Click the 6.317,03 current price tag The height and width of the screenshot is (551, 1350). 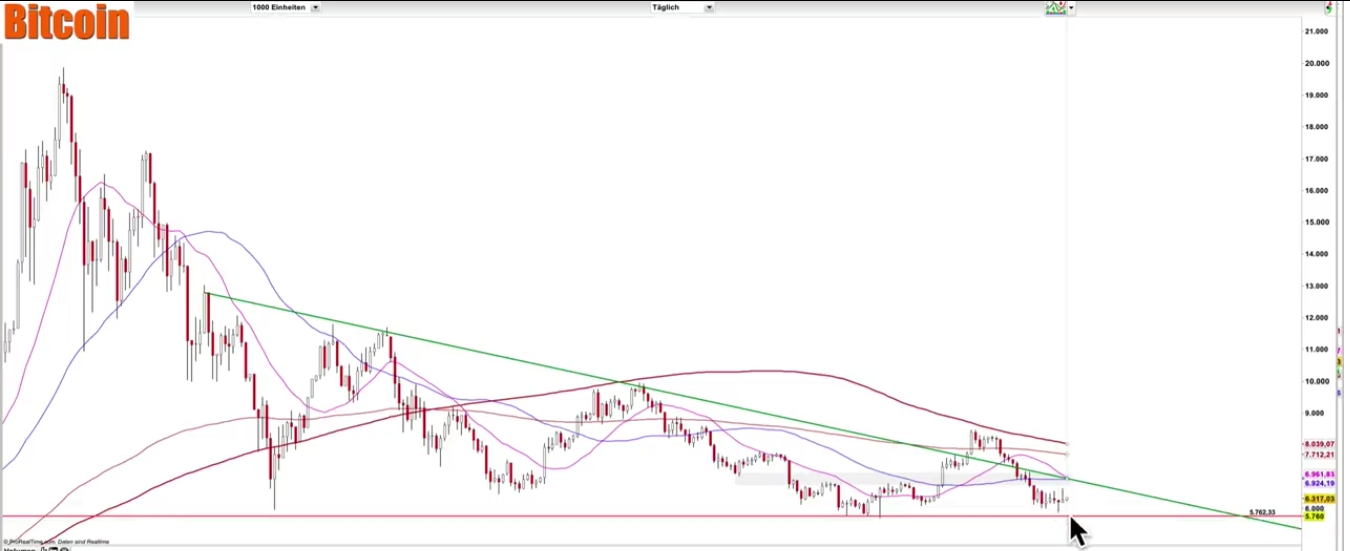coord(1319,498)
